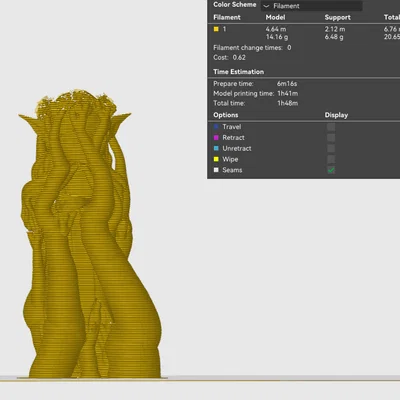
Task: Click the Time Estimation section heading
Action: click(238, 72)
